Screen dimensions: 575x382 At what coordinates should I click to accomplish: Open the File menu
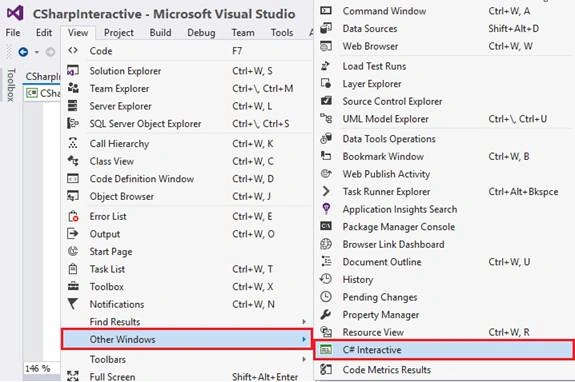13,33
